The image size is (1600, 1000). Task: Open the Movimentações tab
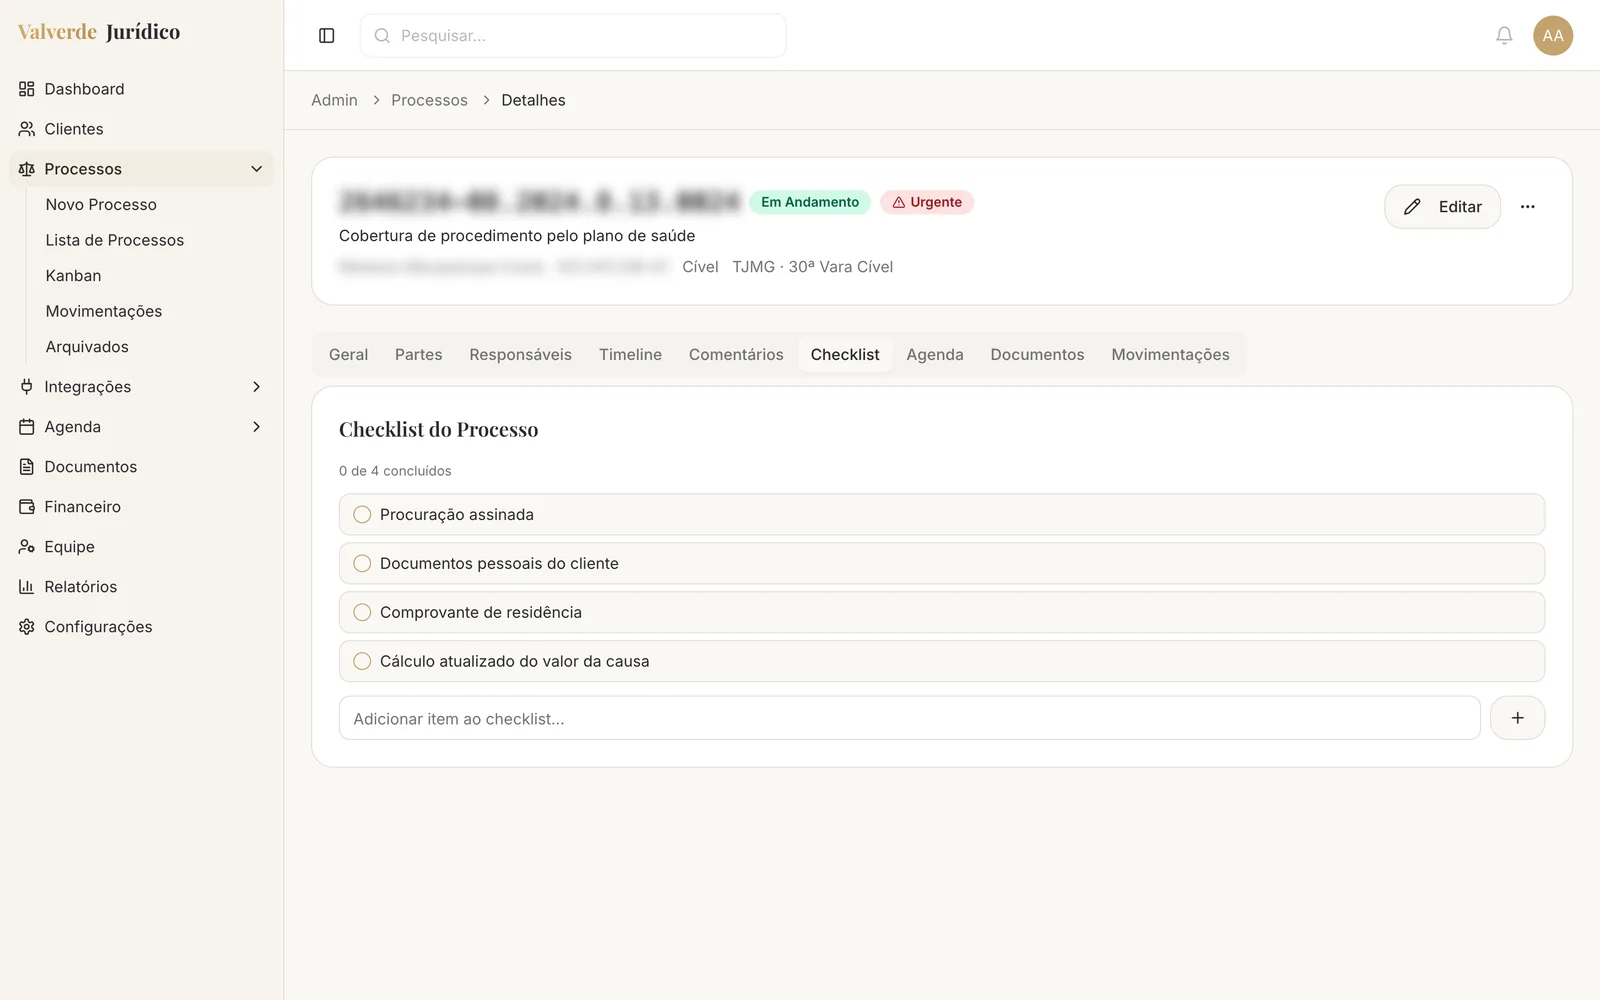click(1170, 355)
